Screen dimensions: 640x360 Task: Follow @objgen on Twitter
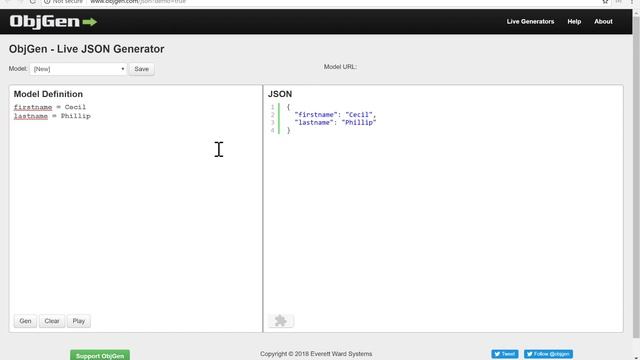point(548,354)
